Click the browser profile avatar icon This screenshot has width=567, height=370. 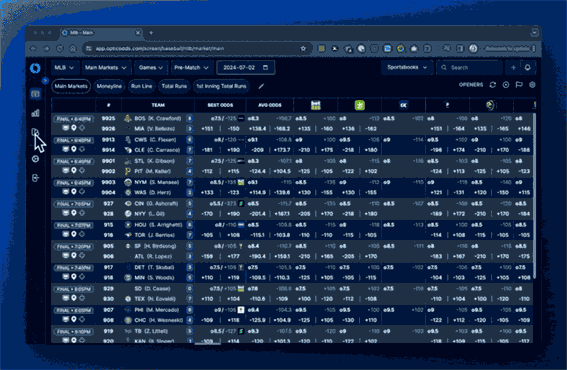point(473,48)
